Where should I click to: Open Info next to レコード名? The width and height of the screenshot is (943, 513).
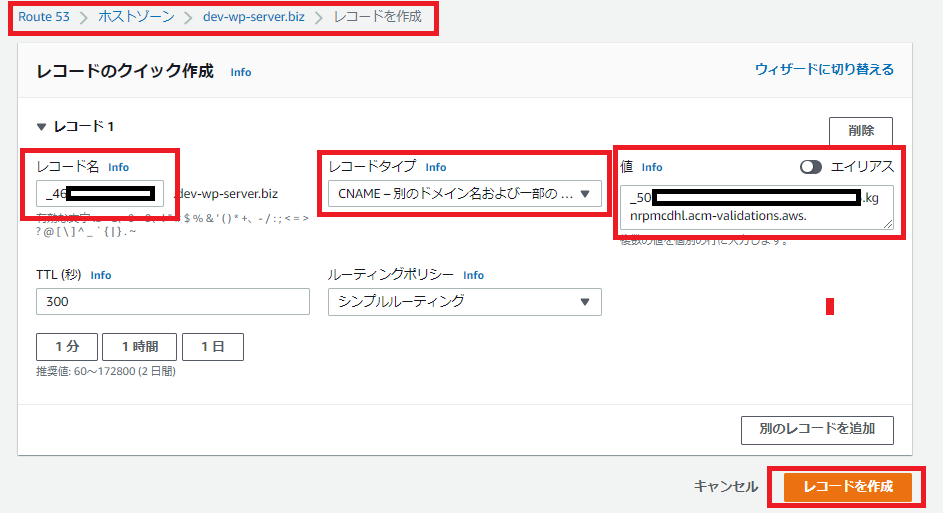(x=118, y=167)
